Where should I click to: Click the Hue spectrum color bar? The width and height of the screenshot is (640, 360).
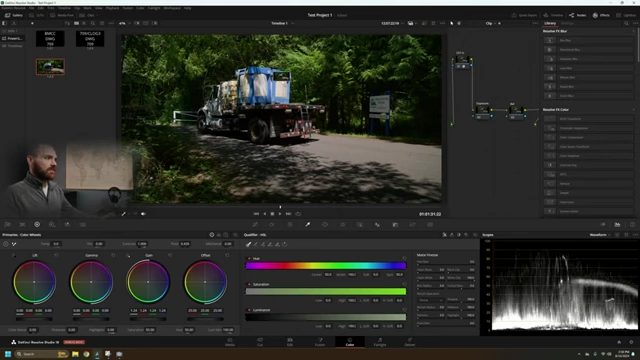(326, 266)
